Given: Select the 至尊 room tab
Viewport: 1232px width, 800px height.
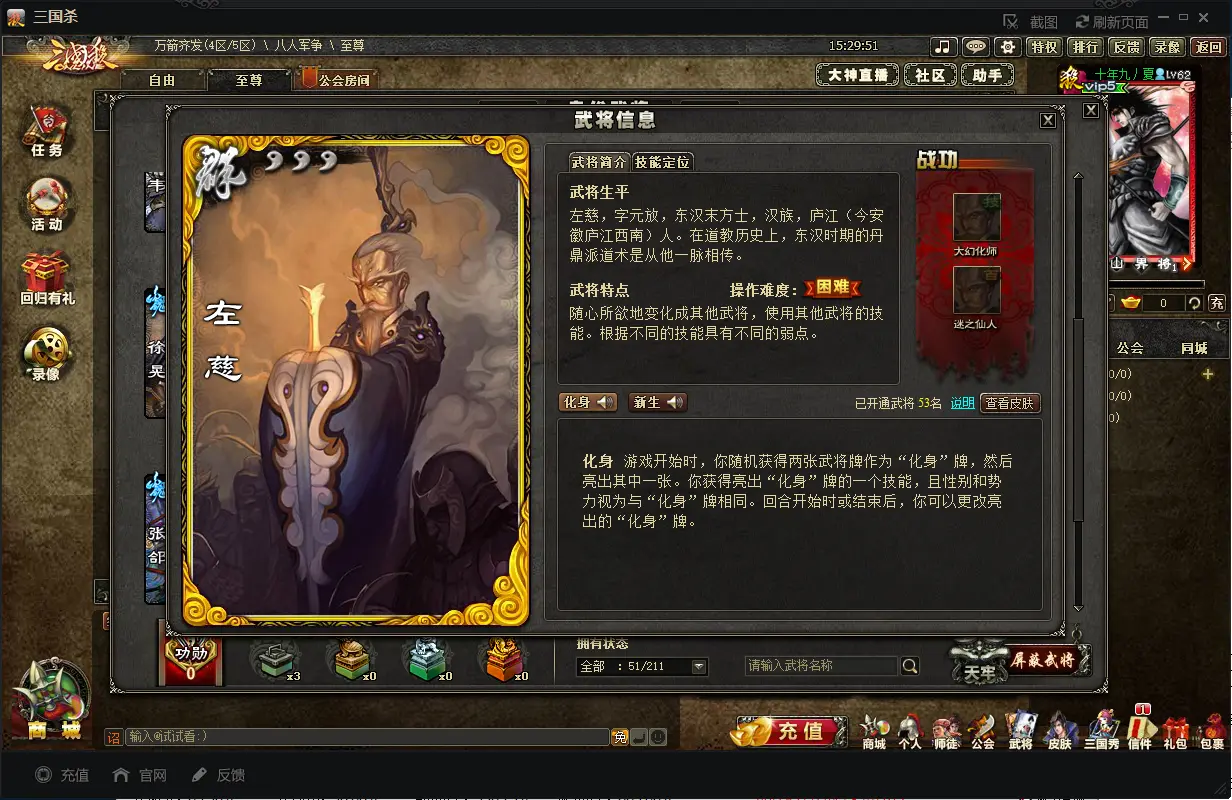Looking at the screenshot, I should pos(249,80).
